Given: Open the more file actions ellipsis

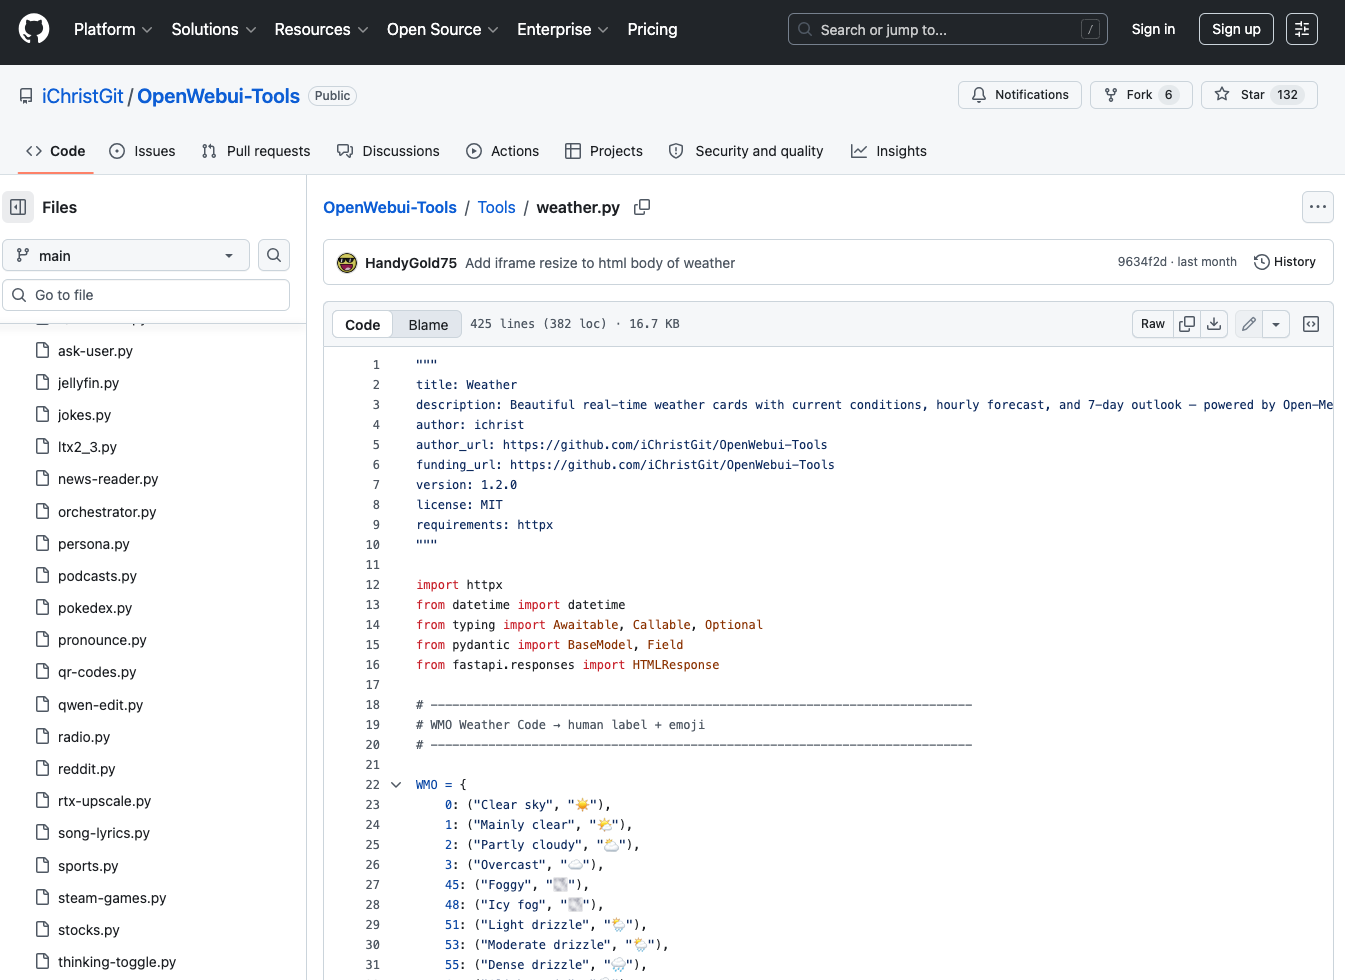Looking at the screenshot, I should [1318, 207].
